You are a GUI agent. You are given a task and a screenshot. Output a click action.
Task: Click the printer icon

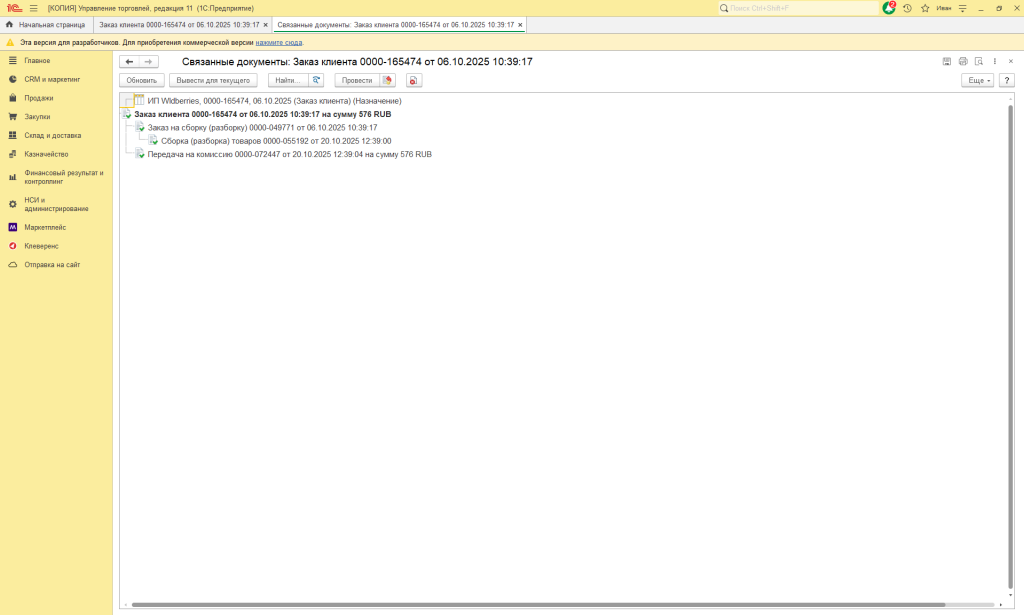coord(963,62)
